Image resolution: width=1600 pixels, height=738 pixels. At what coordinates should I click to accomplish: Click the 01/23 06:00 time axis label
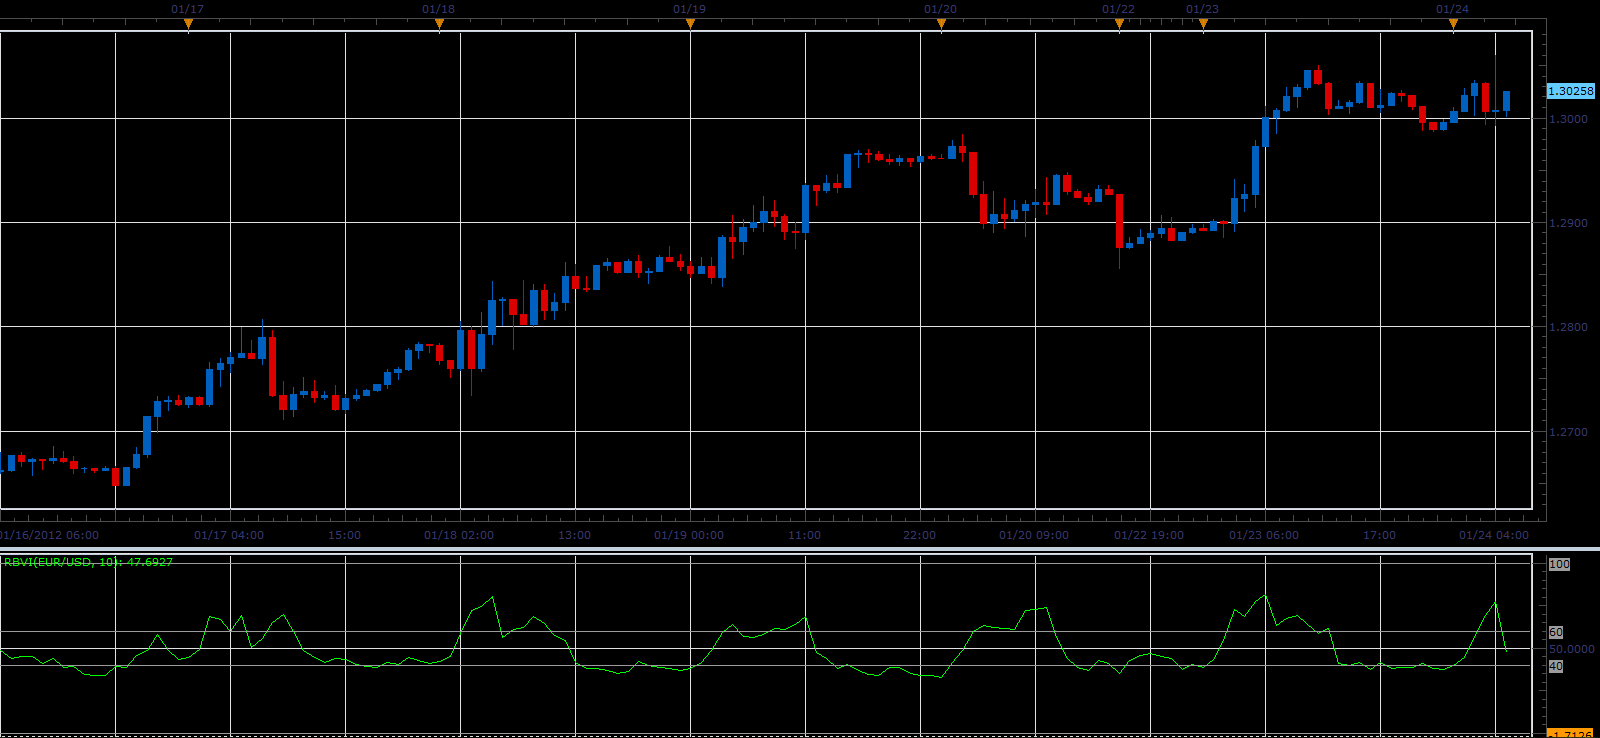pyautogui.click(x=1264, y=535)
